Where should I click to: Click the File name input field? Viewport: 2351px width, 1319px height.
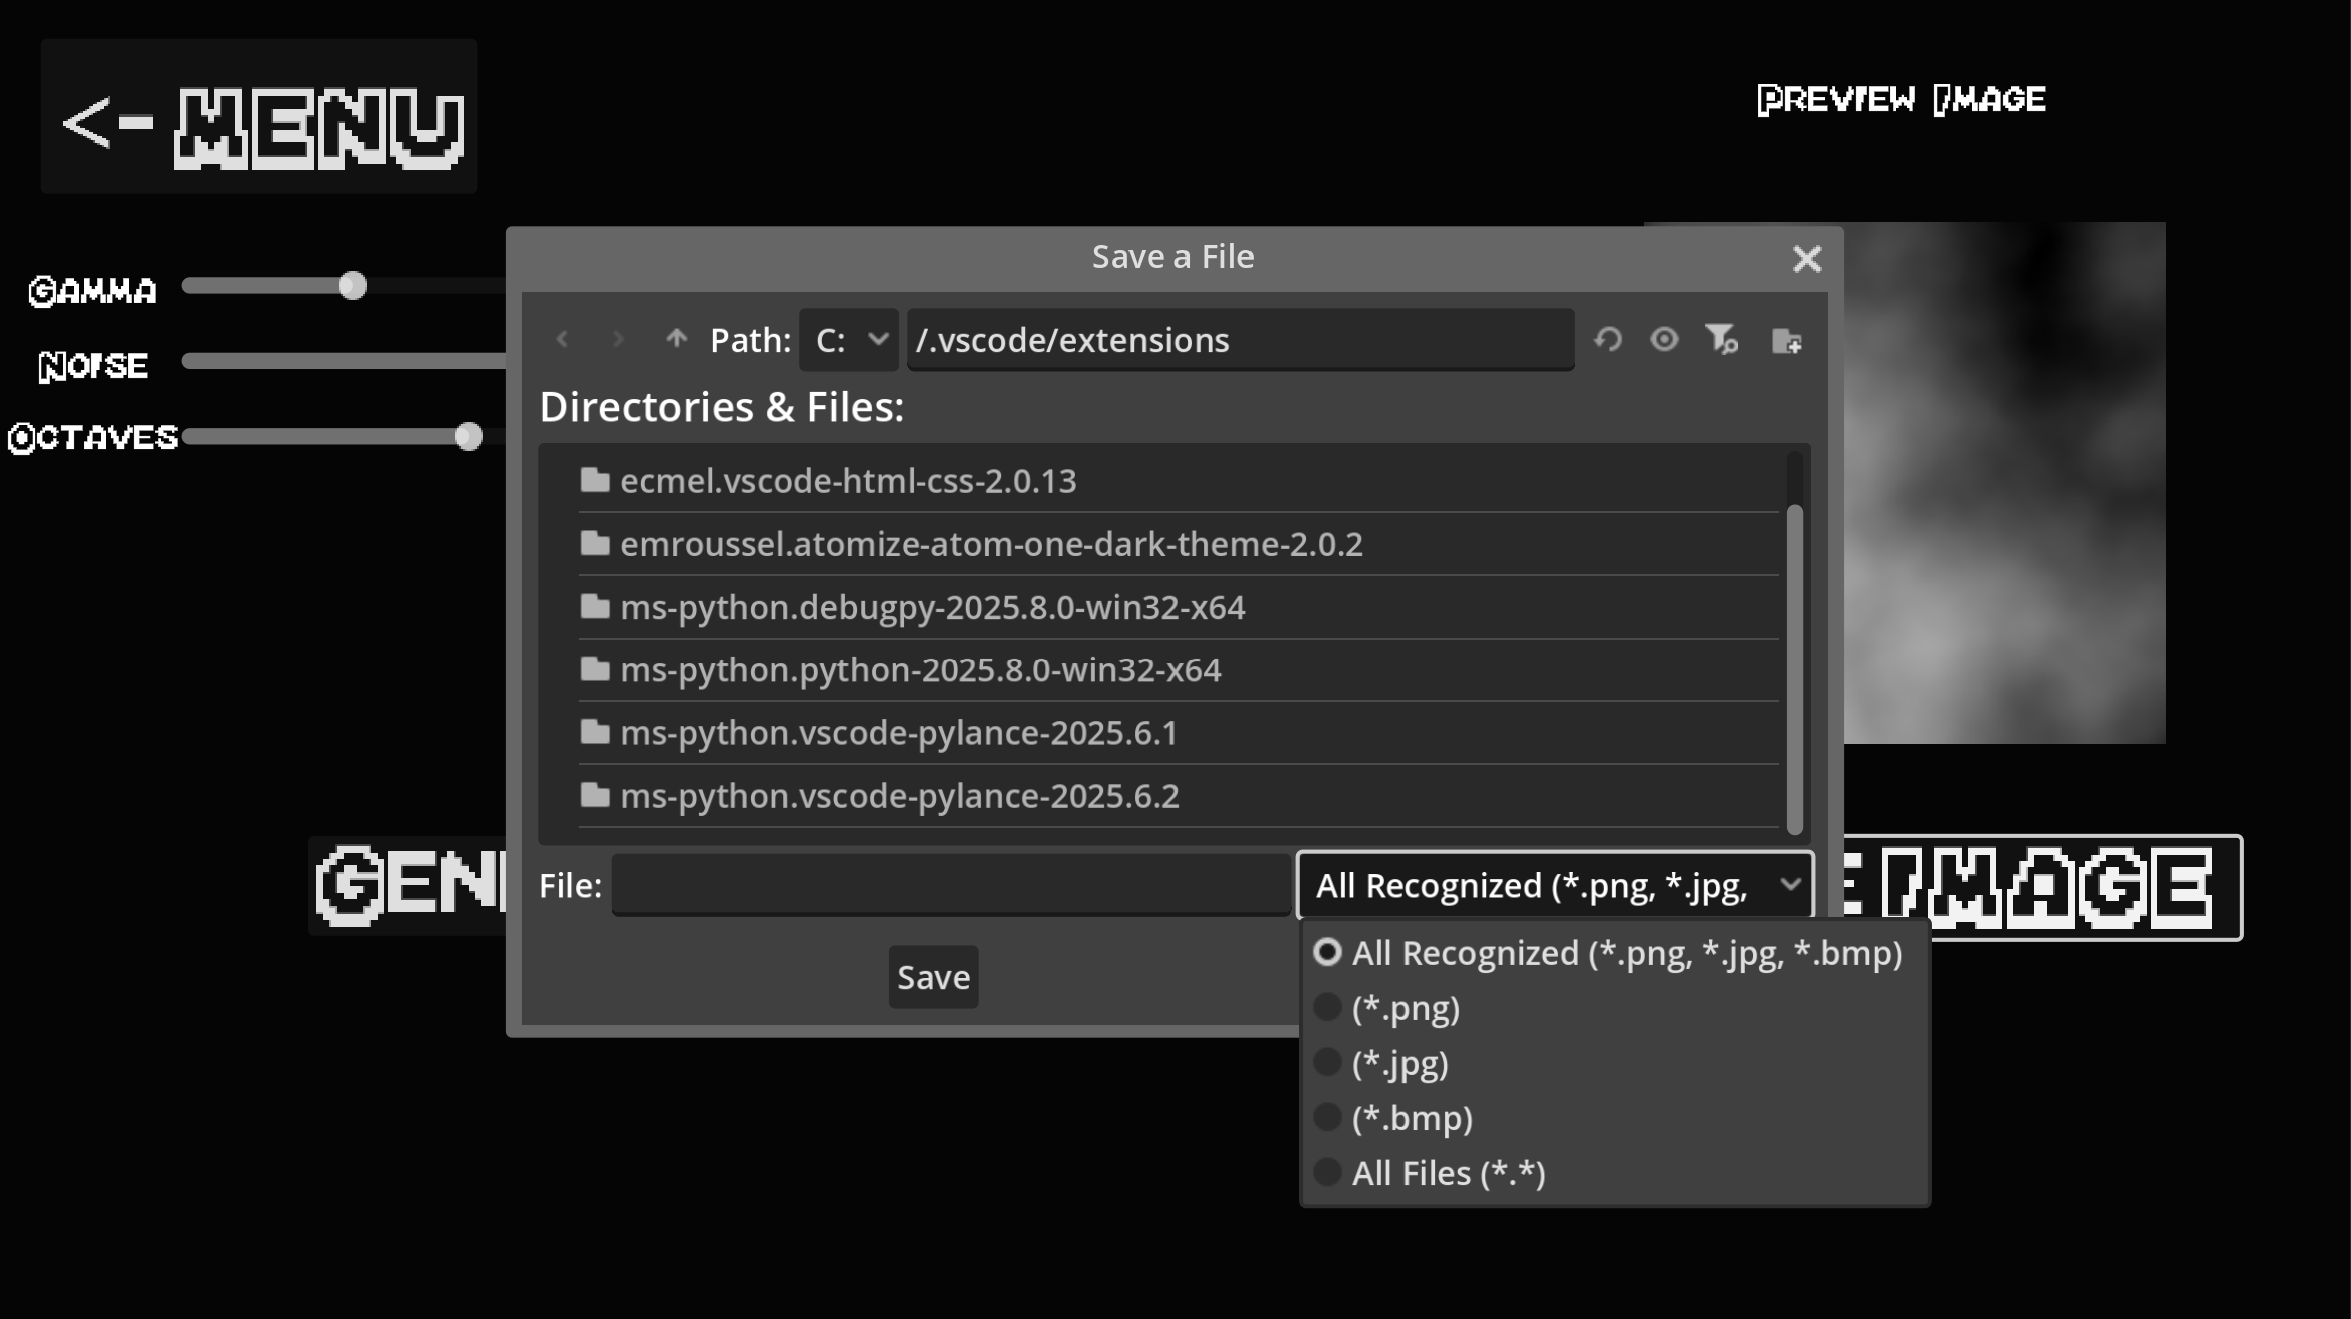coord(950,885)
